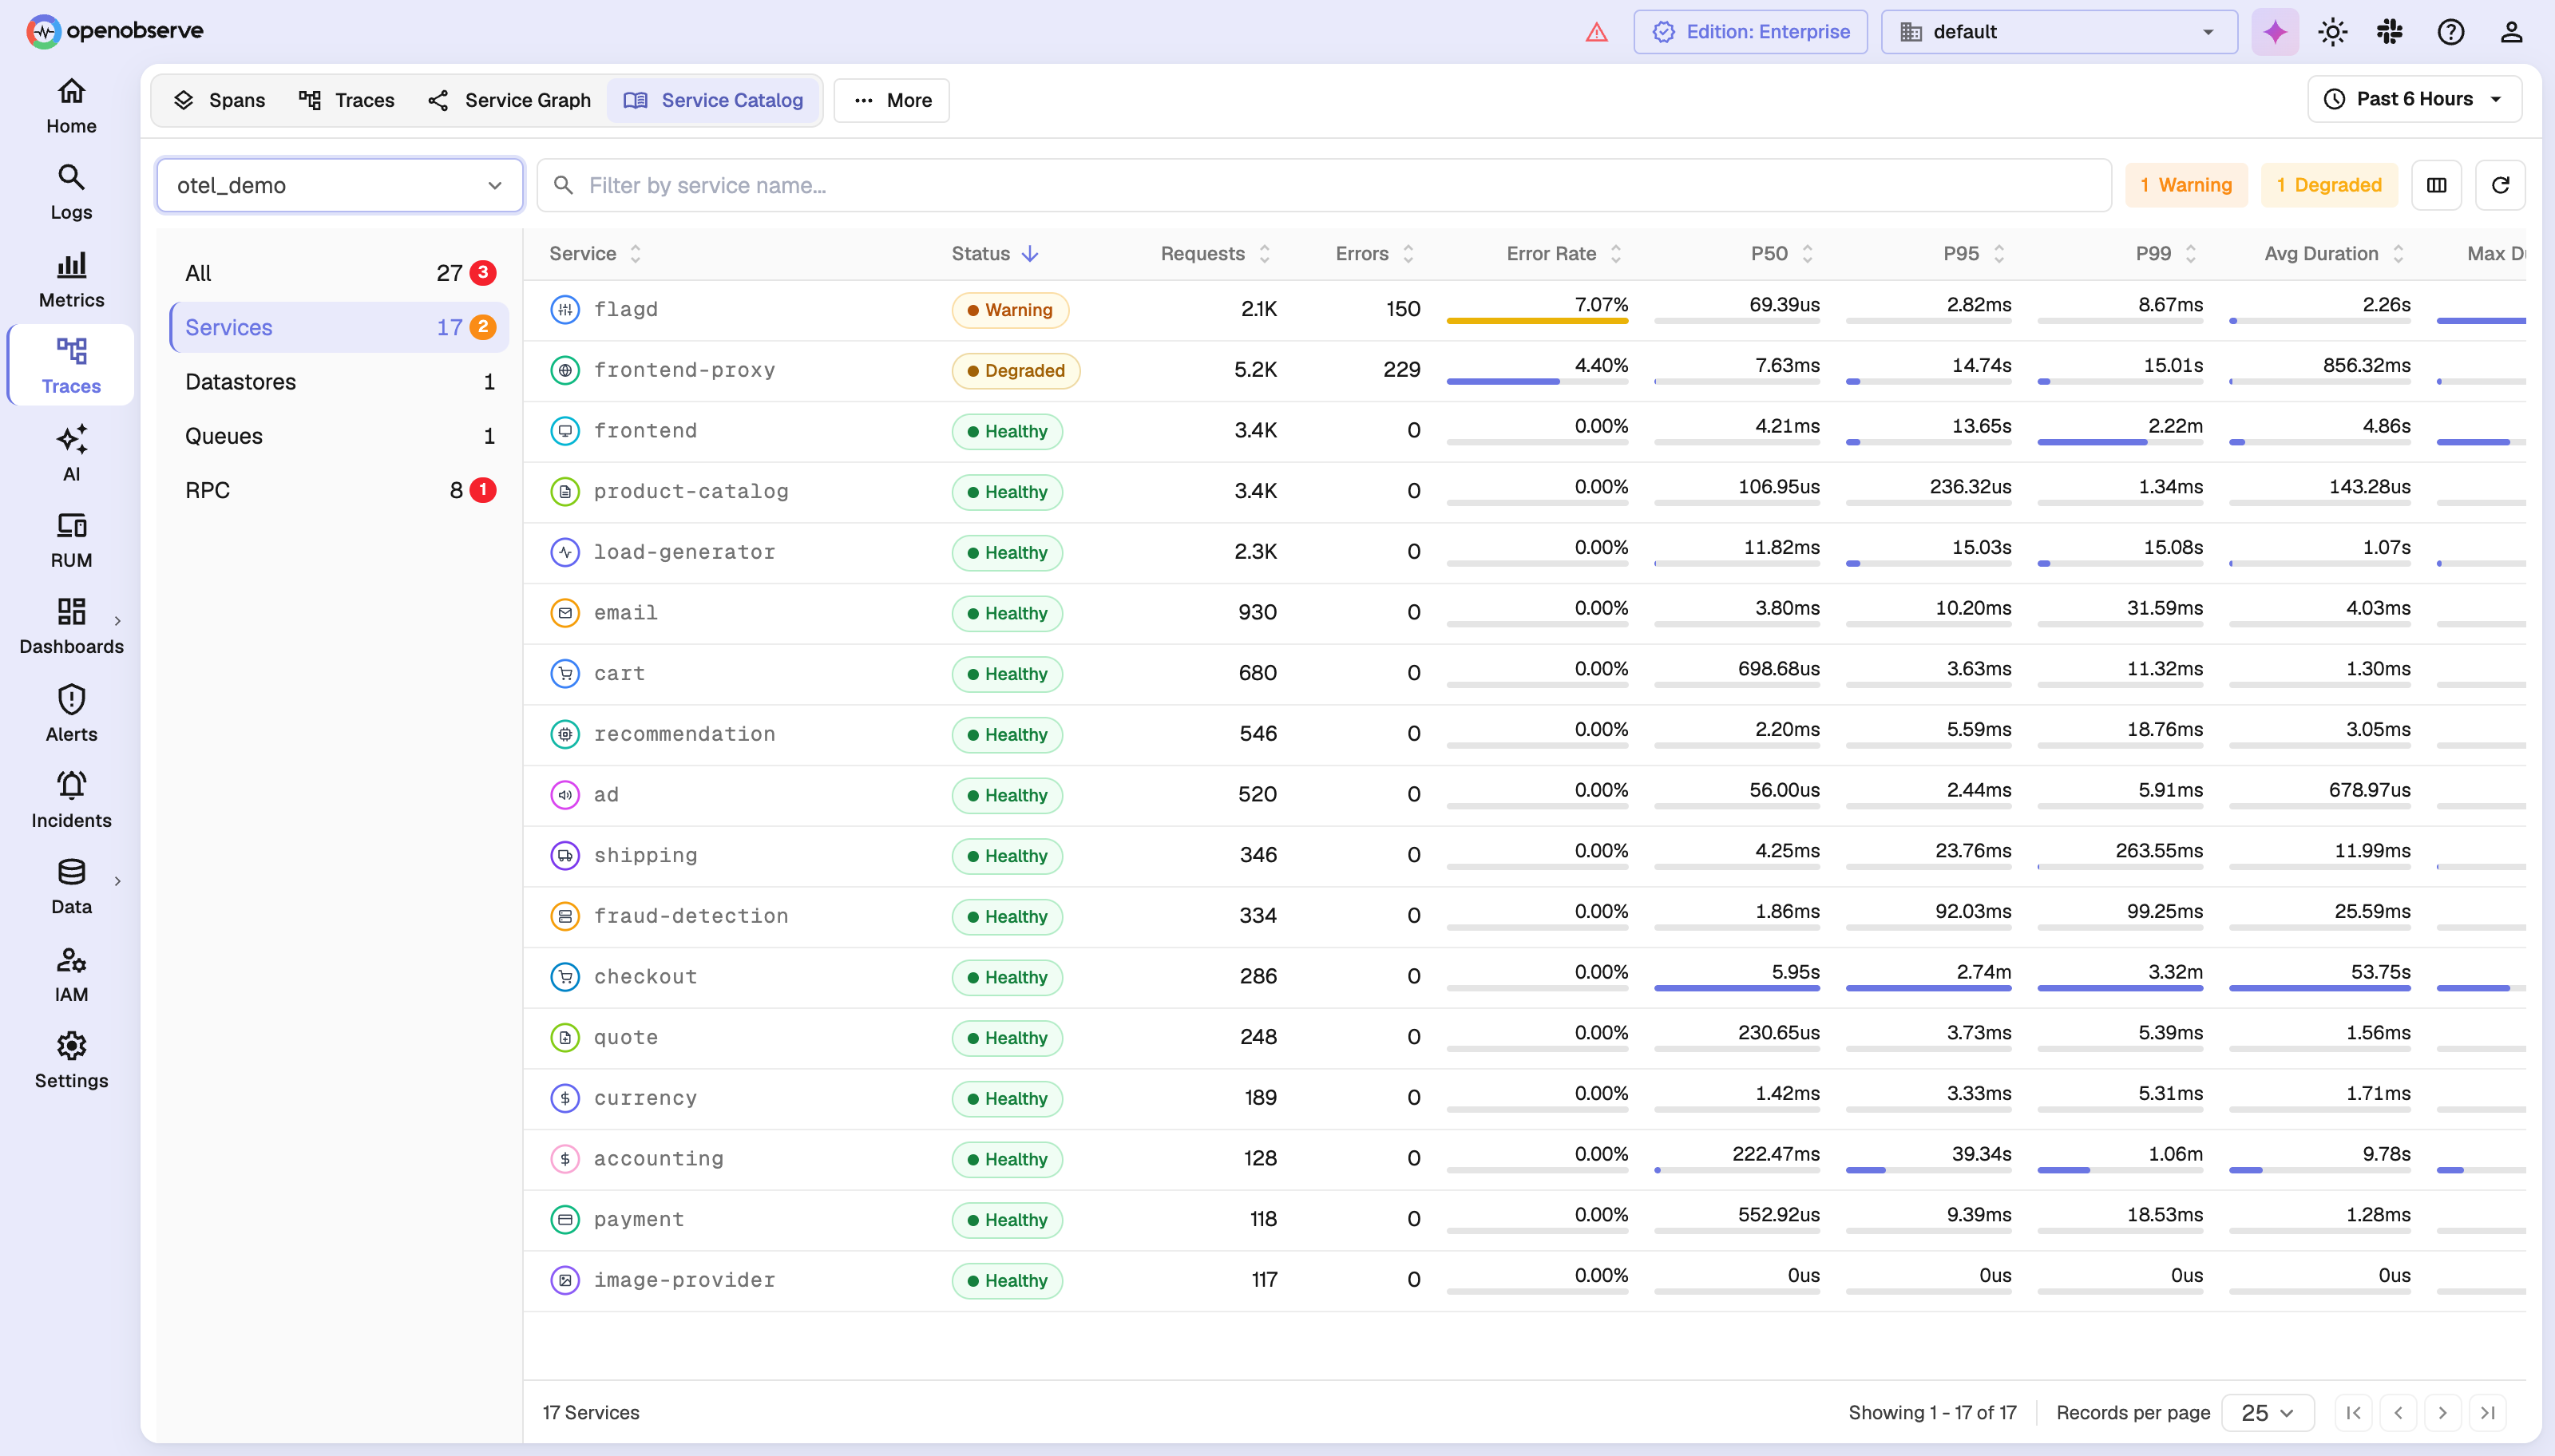This screenshot has width=2555, height=1456.
Task: Open column settings icon
Action: click(x=2437, y=185)
